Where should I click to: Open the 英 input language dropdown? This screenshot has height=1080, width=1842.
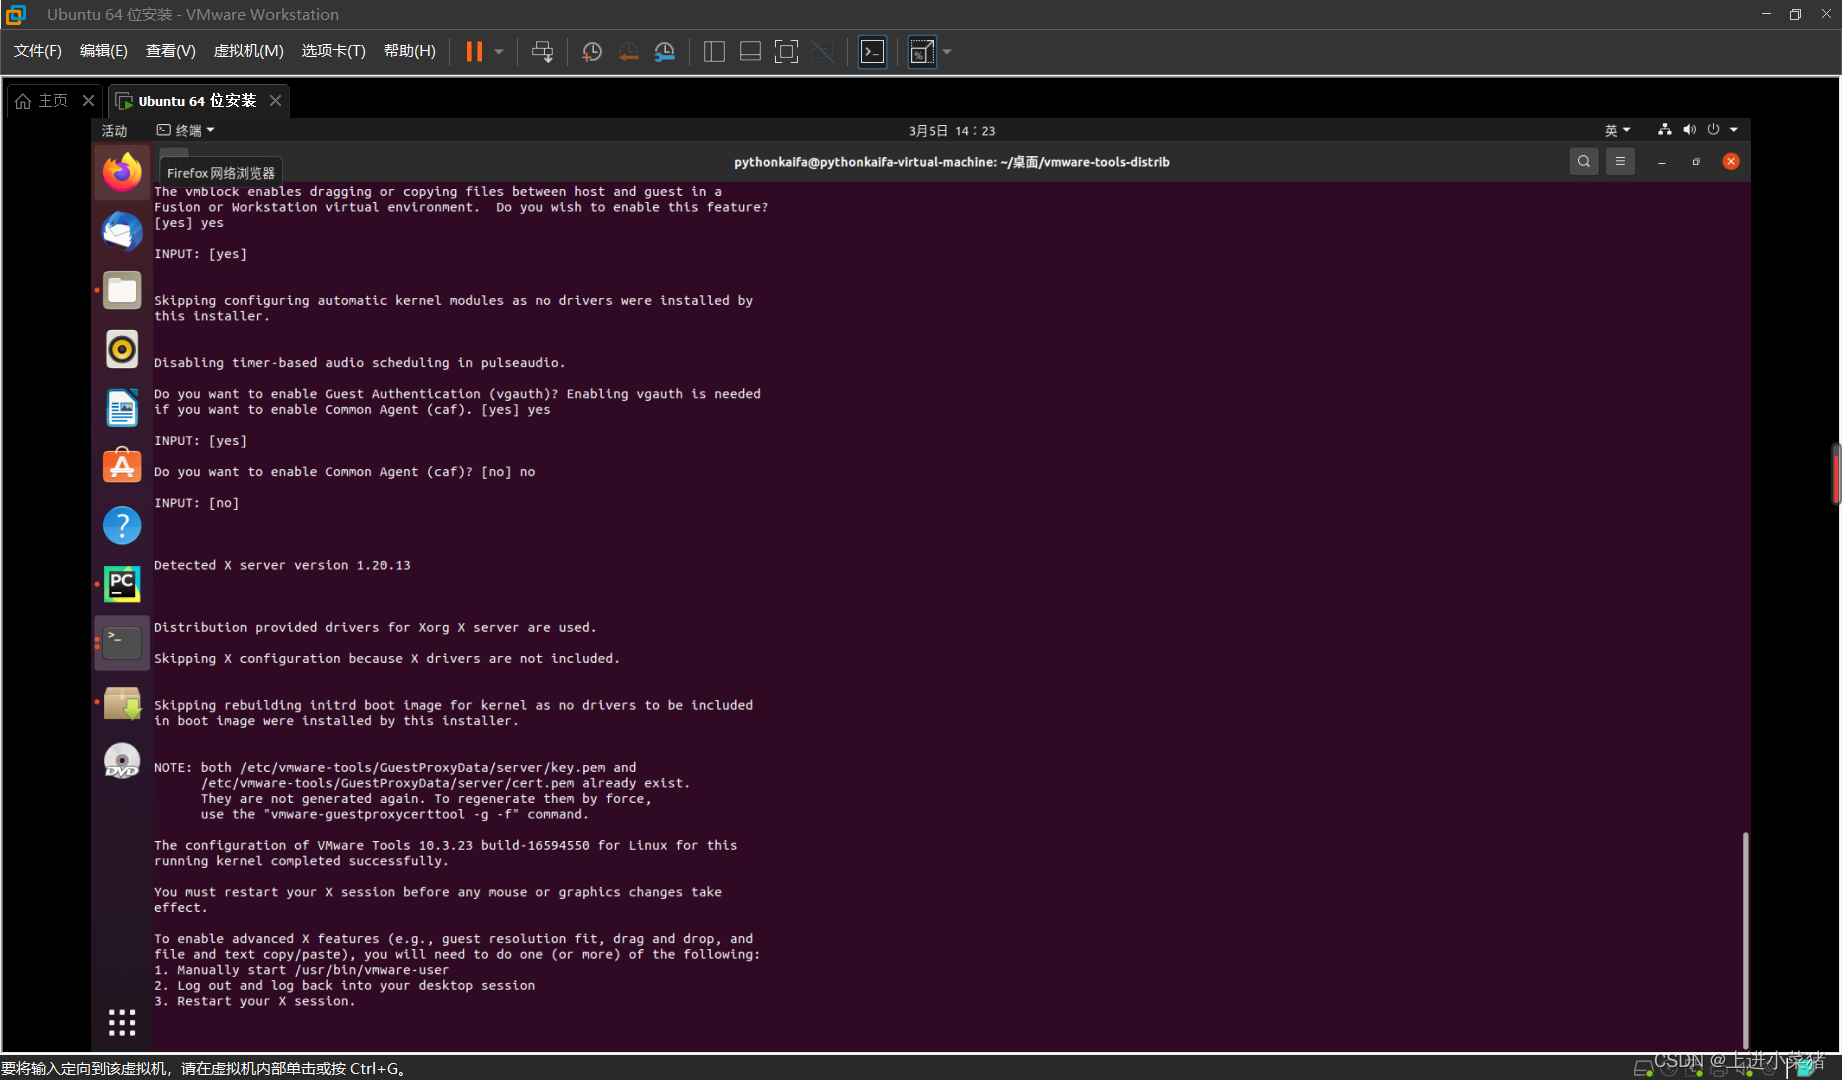[x=1616, y=130]
